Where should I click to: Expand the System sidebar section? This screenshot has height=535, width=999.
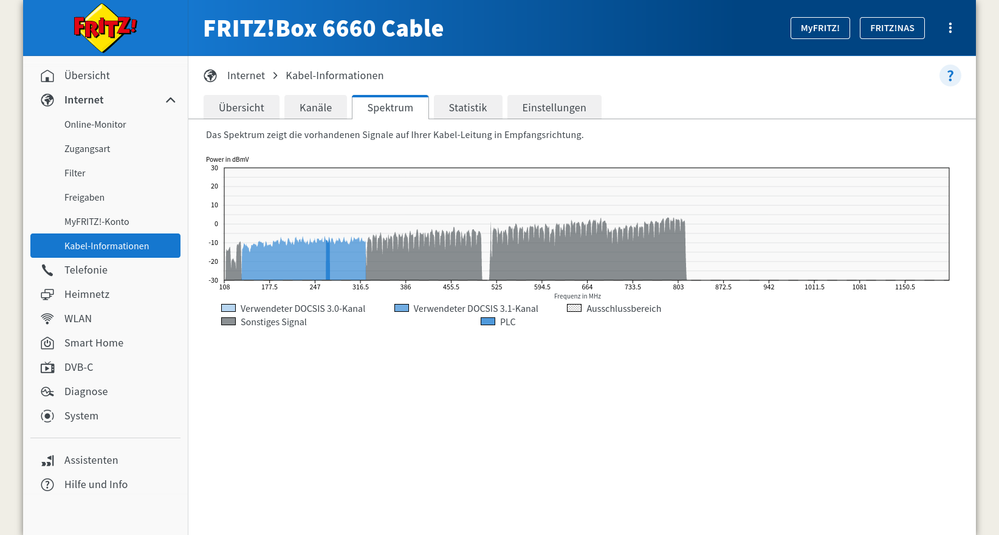point(81,416)
